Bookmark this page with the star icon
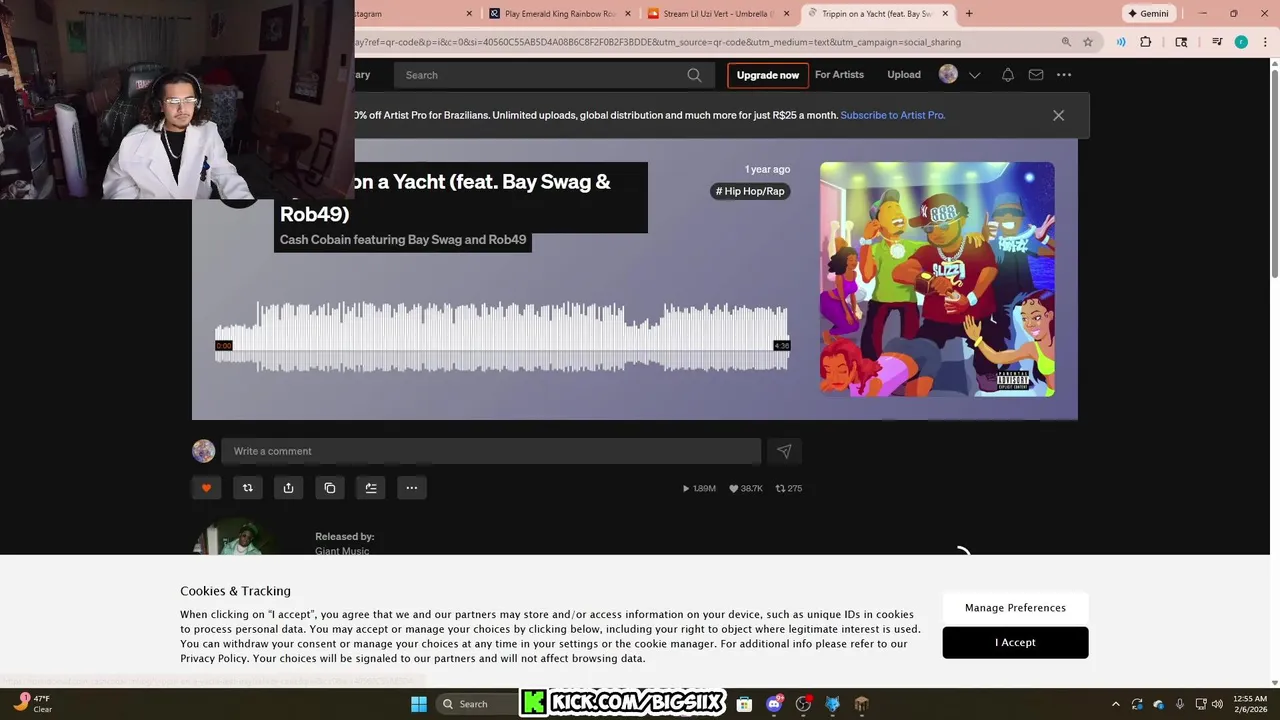 pos(1088,42)
